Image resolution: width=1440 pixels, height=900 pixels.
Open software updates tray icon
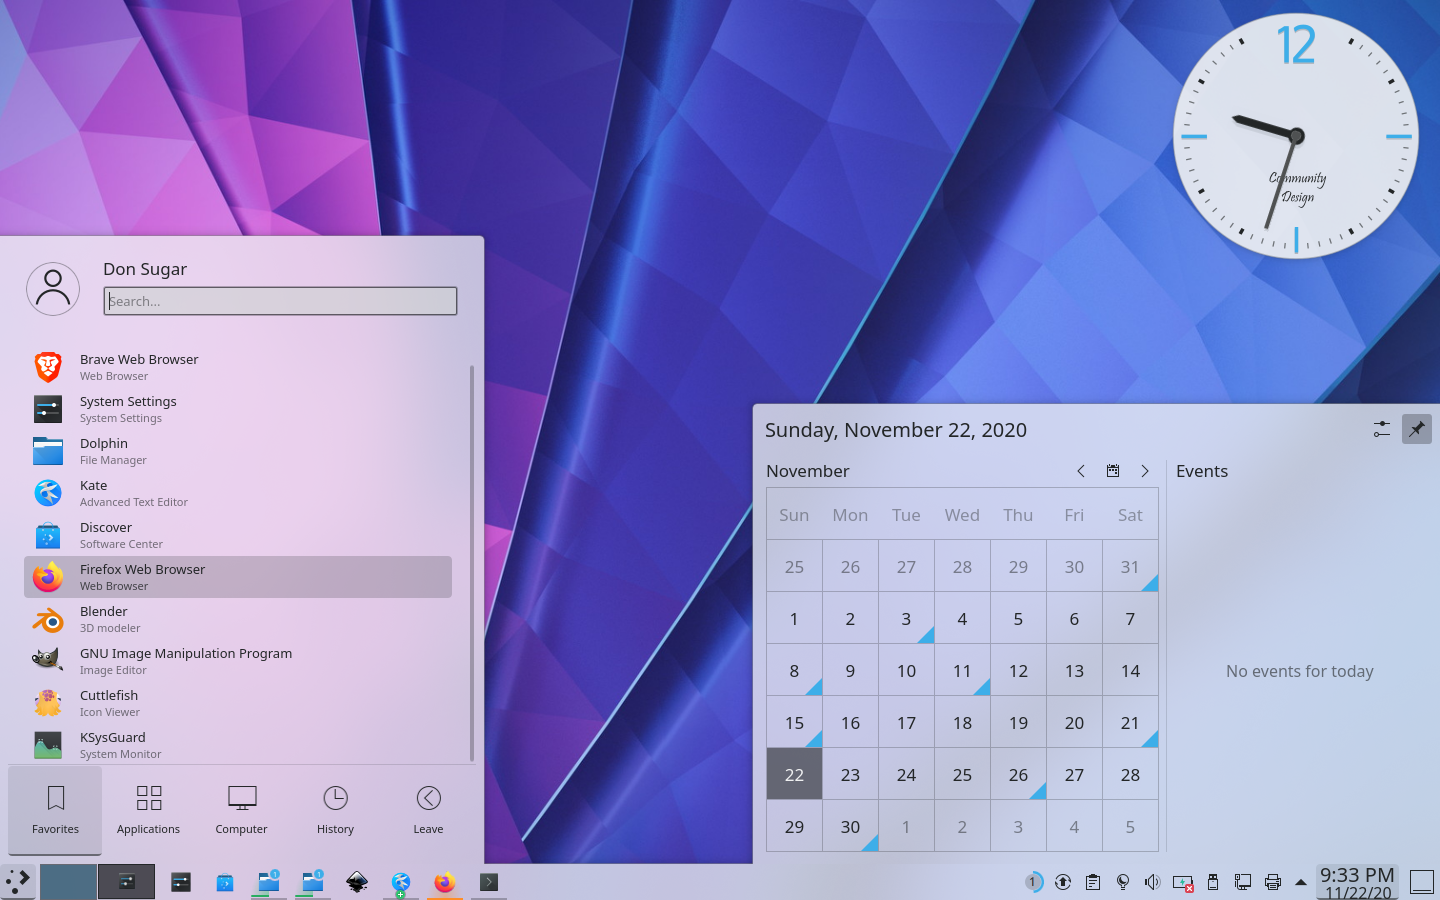tap(1063, 882)
